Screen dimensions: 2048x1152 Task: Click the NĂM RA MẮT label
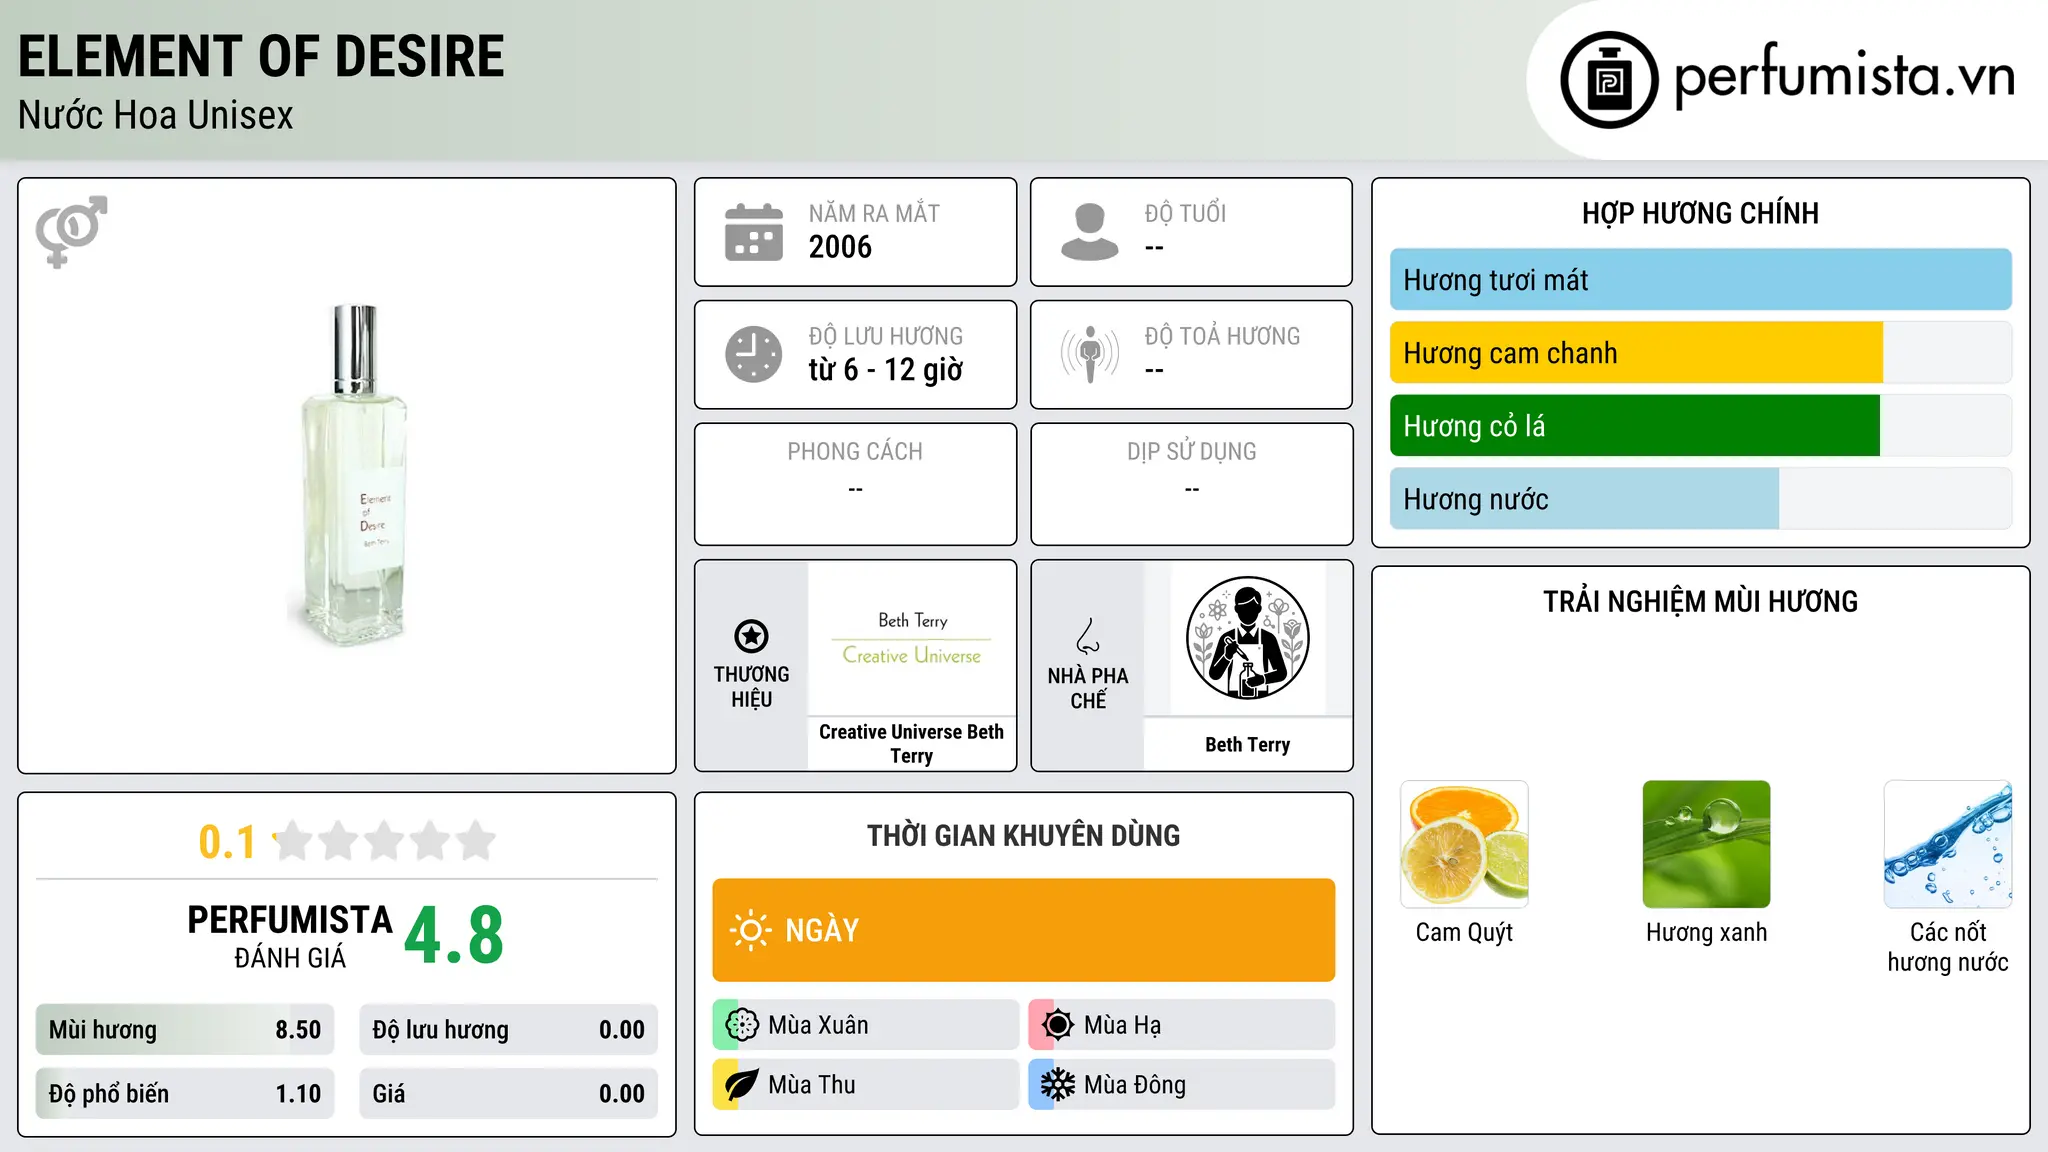pos(874,214)
